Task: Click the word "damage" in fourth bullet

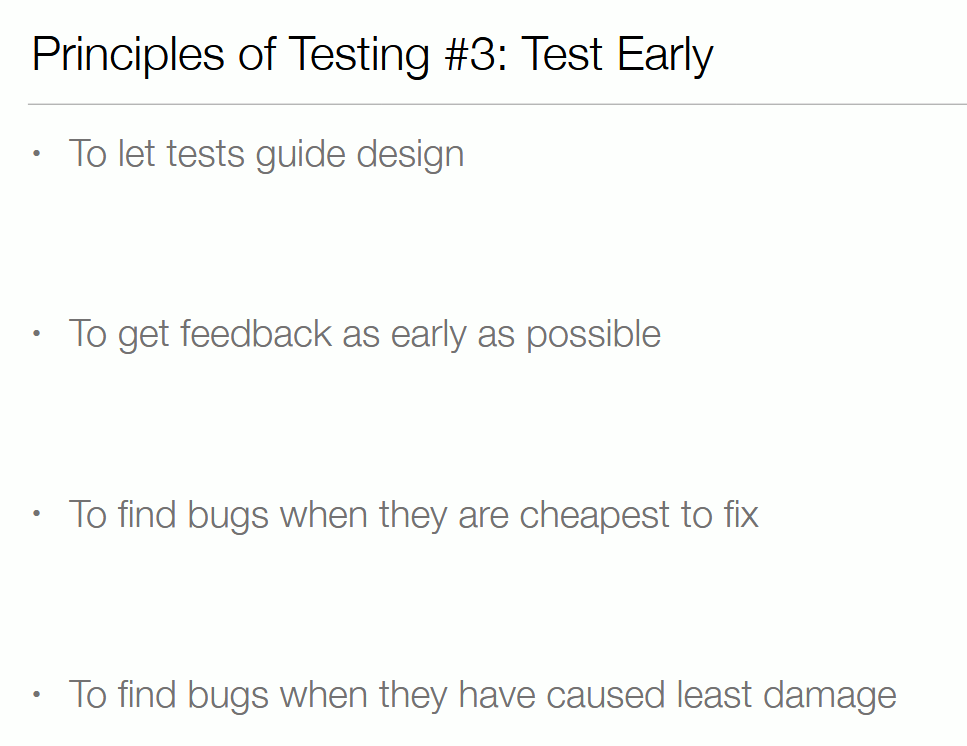Action: (x=829, y=696)
